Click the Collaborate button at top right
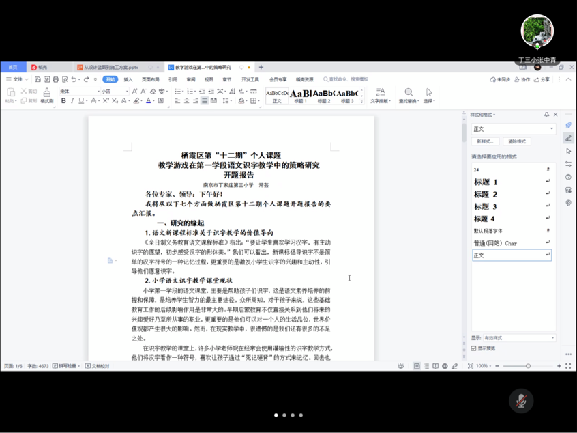The height and width of the screenshot is (433, 577). (522, 79)
